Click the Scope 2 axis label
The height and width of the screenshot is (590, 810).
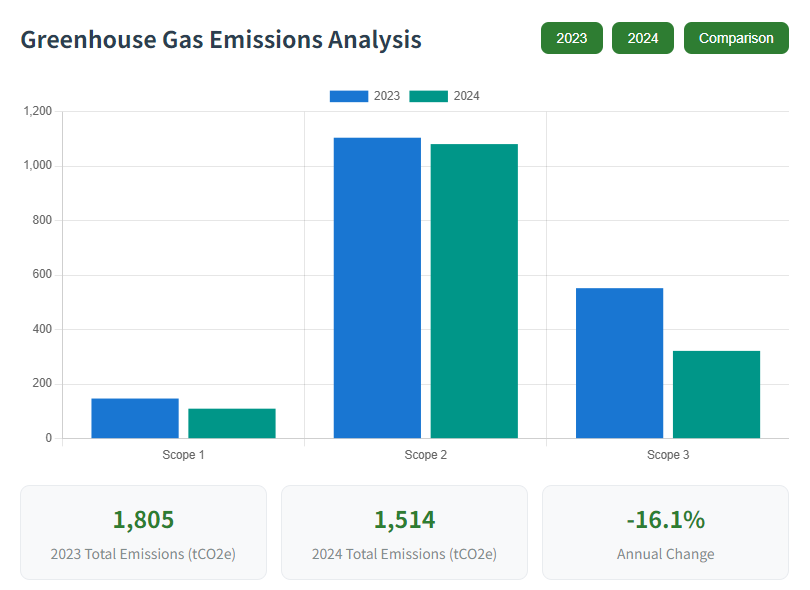coord(425,455)
